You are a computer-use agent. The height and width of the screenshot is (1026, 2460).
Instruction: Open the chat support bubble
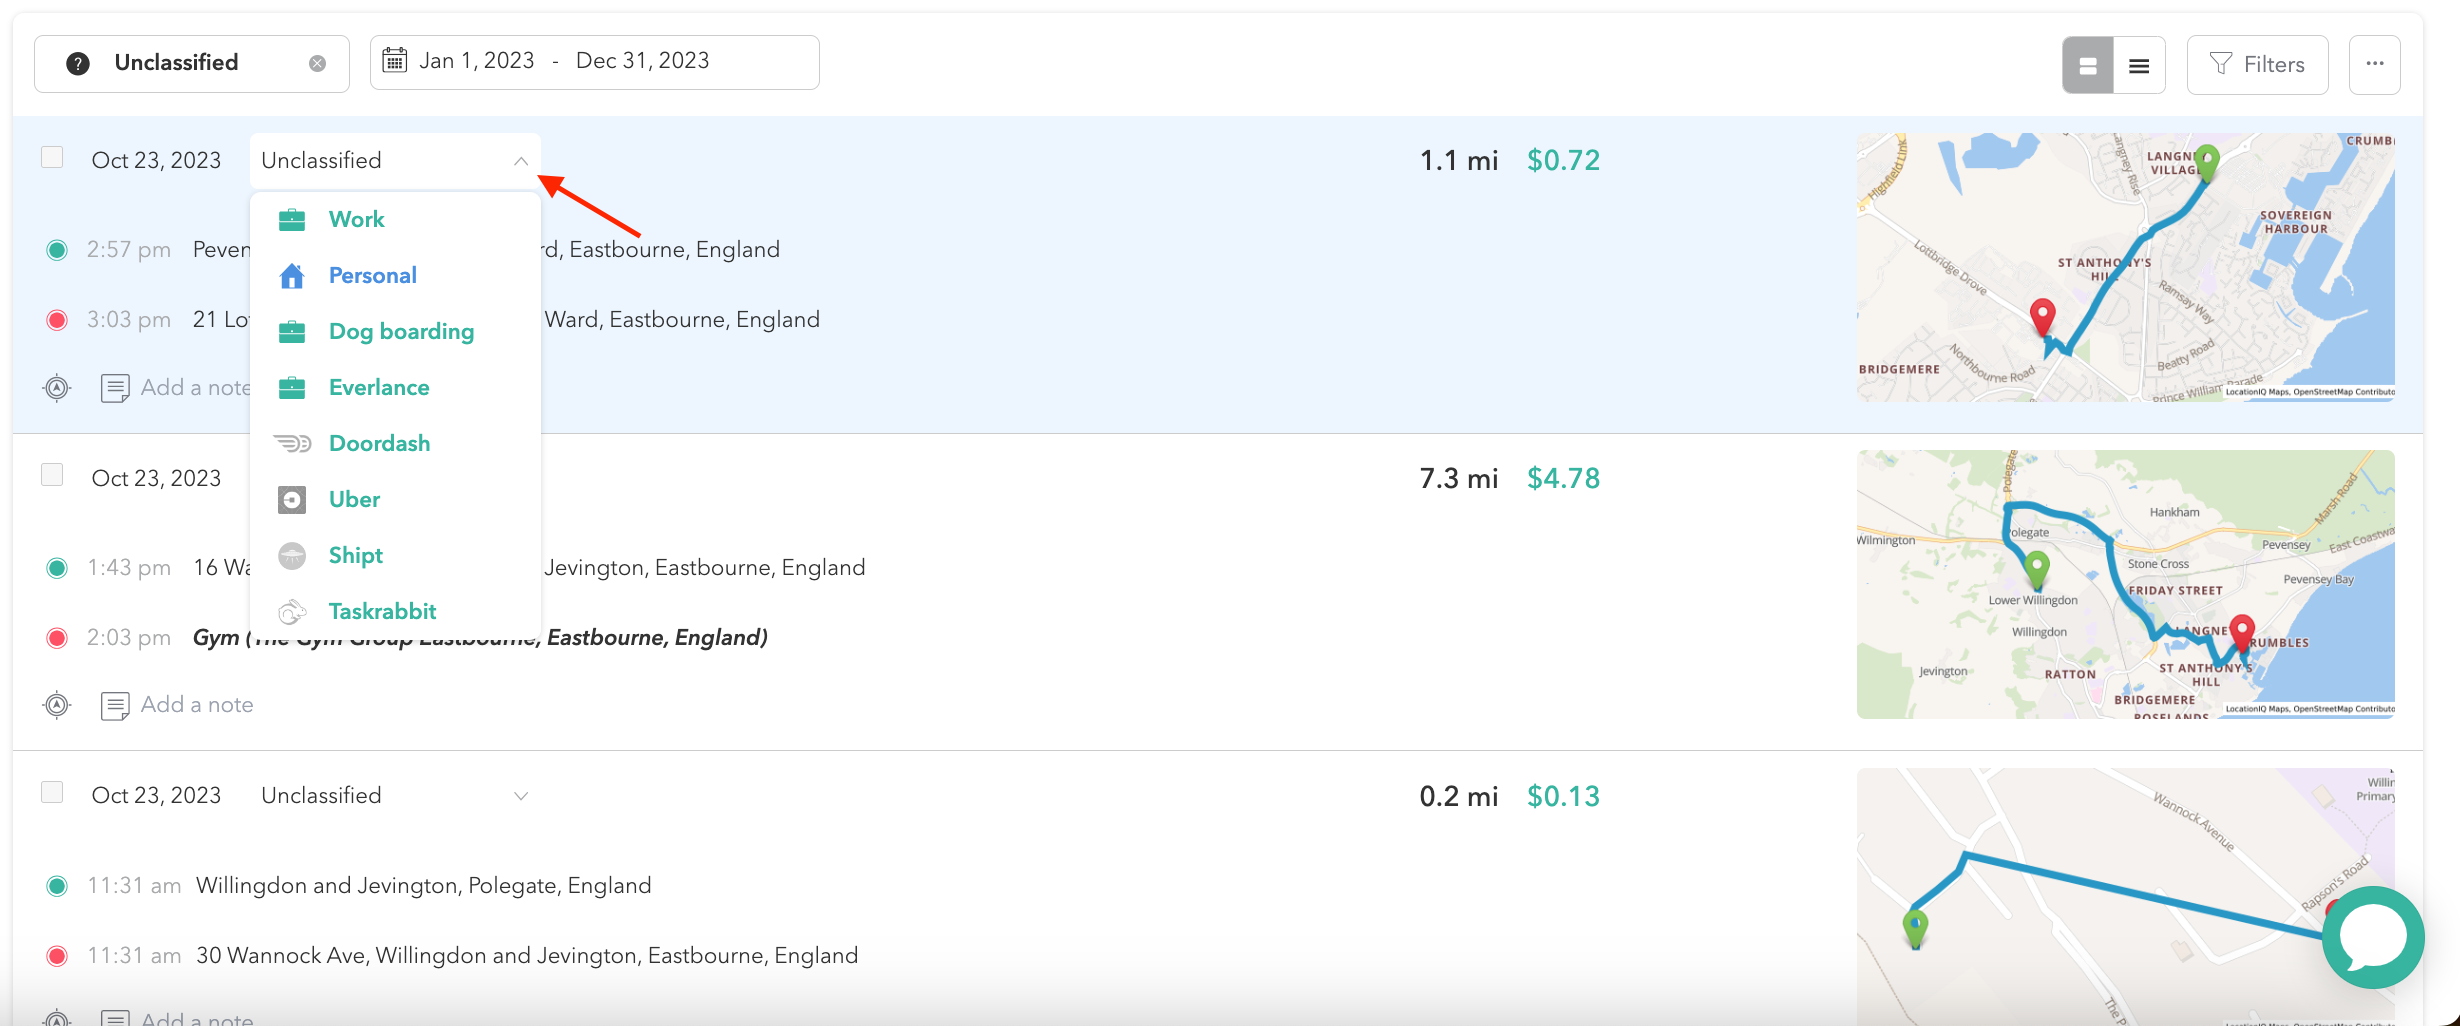pyautogui.click(x=2372, y=938)
